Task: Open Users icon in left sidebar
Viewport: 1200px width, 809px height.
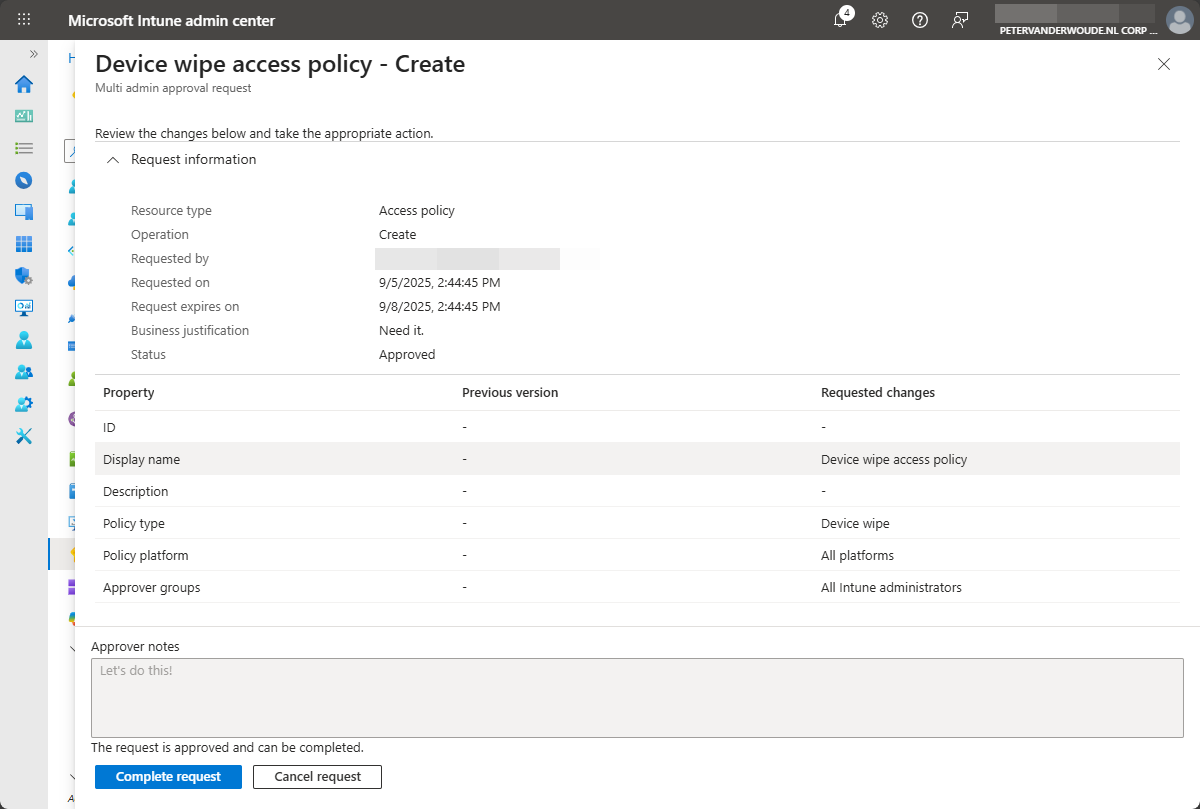Action: 24,340
